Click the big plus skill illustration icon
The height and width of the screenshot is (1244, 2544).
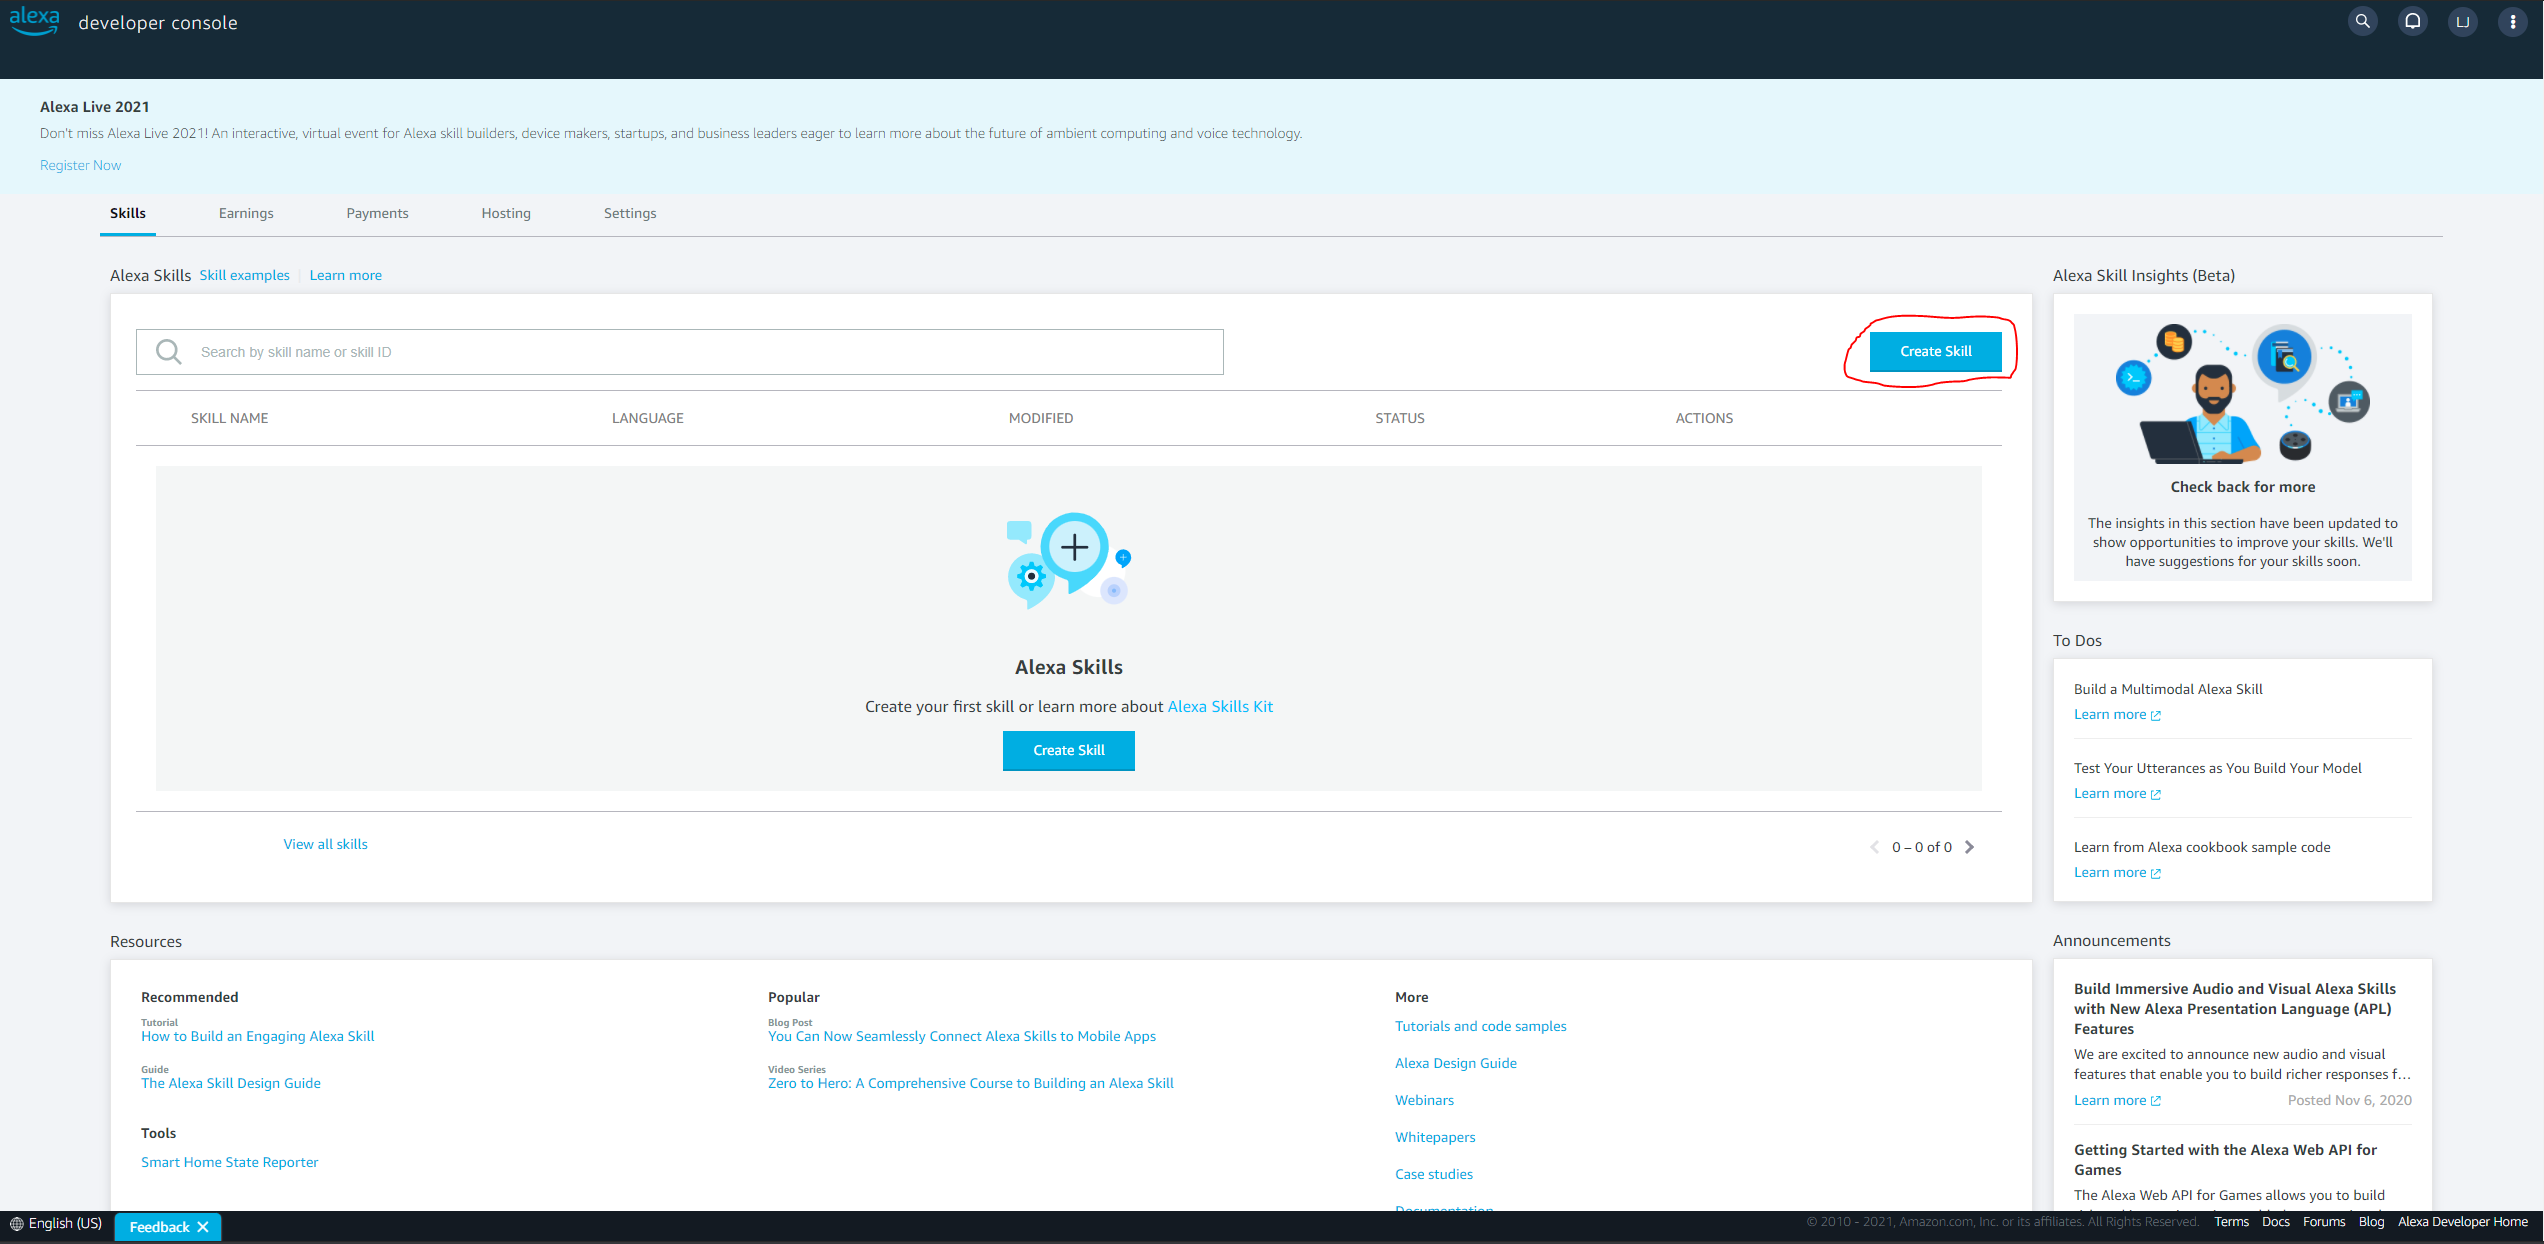[x=1073, y=547]
